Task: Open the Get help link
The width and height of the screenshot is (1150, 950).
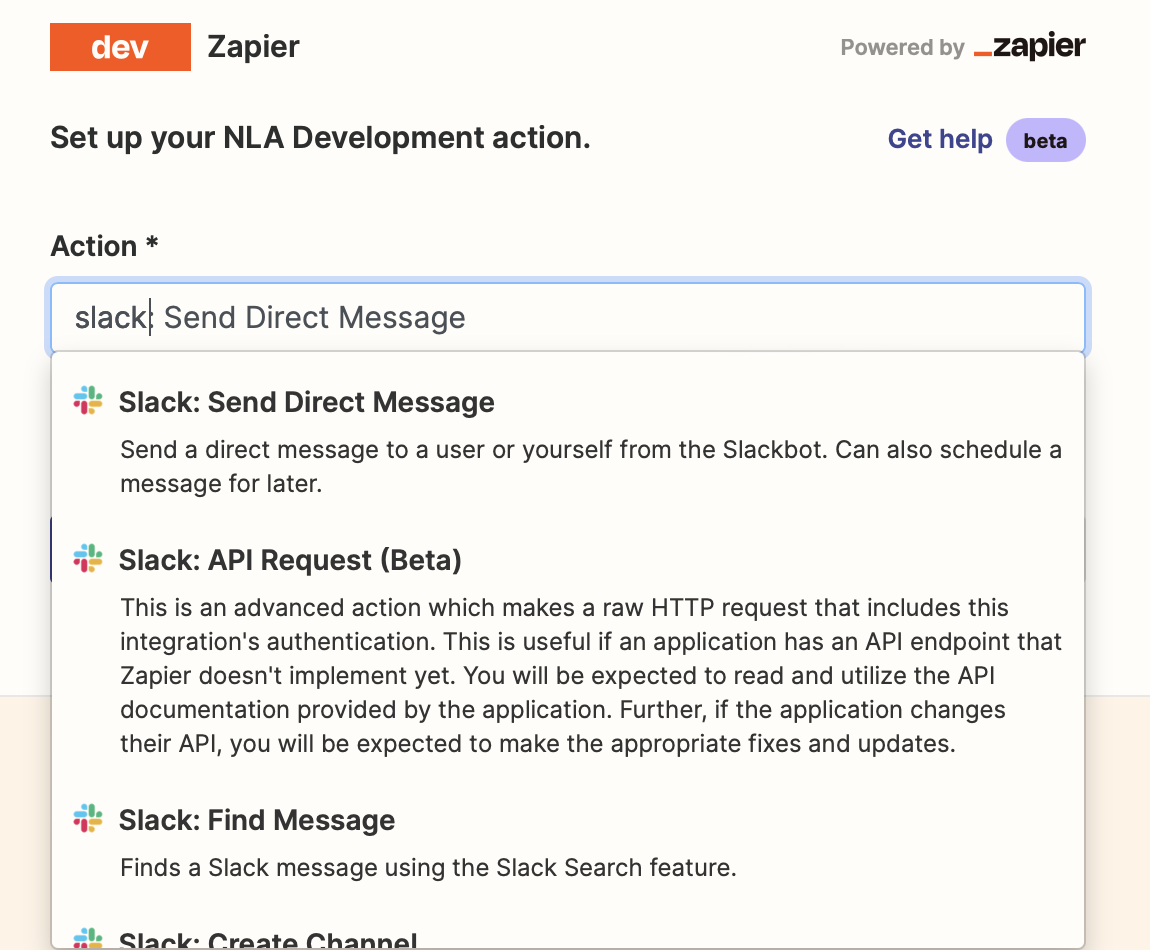Action: click(940, 139)
